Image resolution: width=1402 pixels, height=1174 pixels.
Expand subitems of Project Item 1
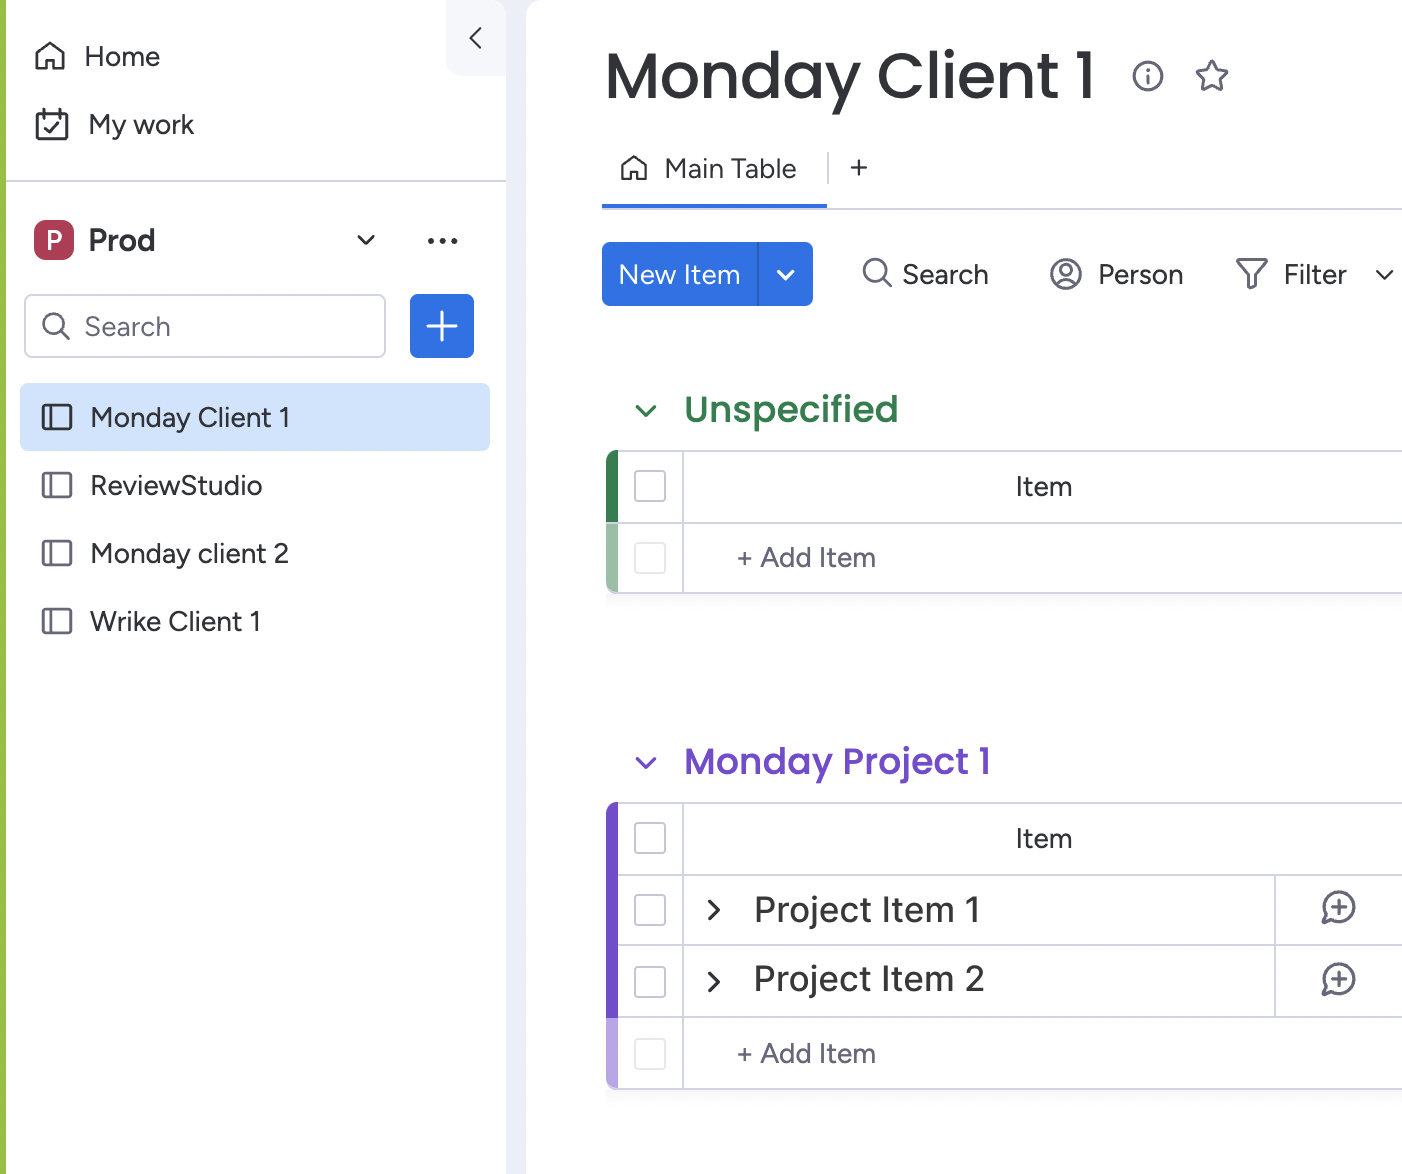[x=714, y=910]
